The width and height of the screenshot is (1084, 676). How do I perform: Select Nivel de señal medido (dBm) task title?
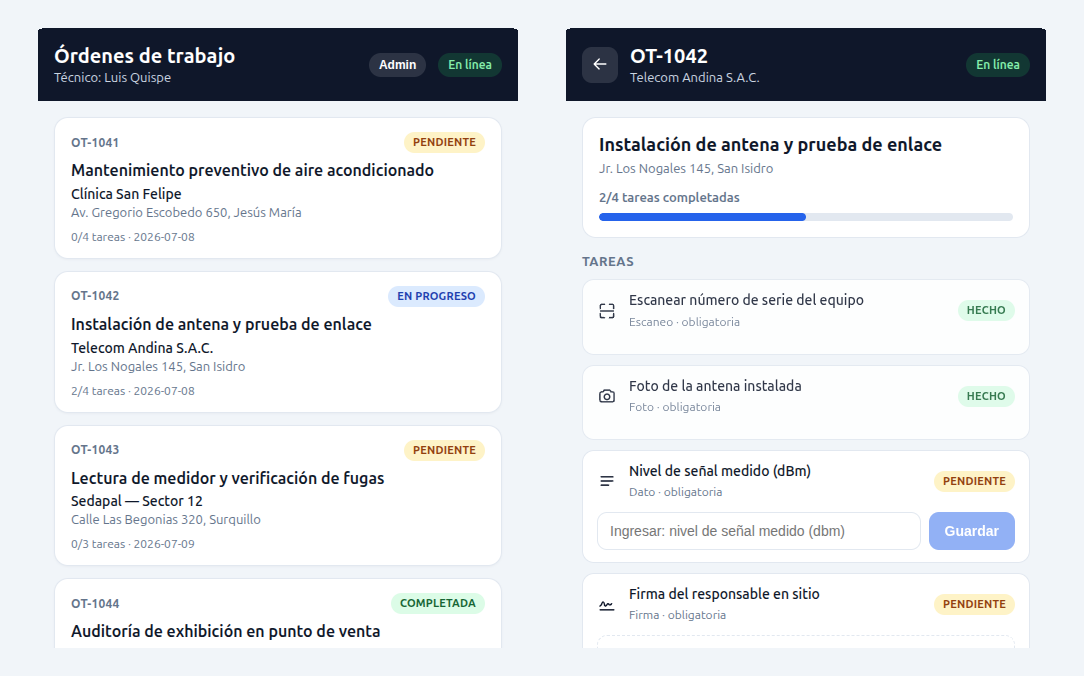click(x=720, y=471)
